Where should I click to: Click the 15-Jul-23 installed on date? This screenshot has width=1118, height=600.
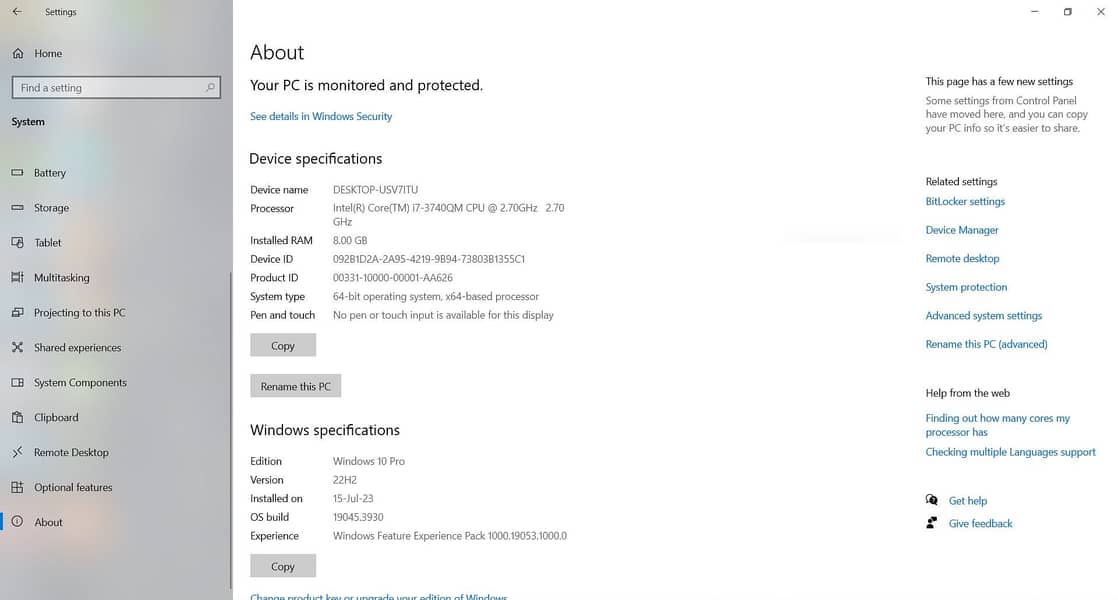coord(352,498)
